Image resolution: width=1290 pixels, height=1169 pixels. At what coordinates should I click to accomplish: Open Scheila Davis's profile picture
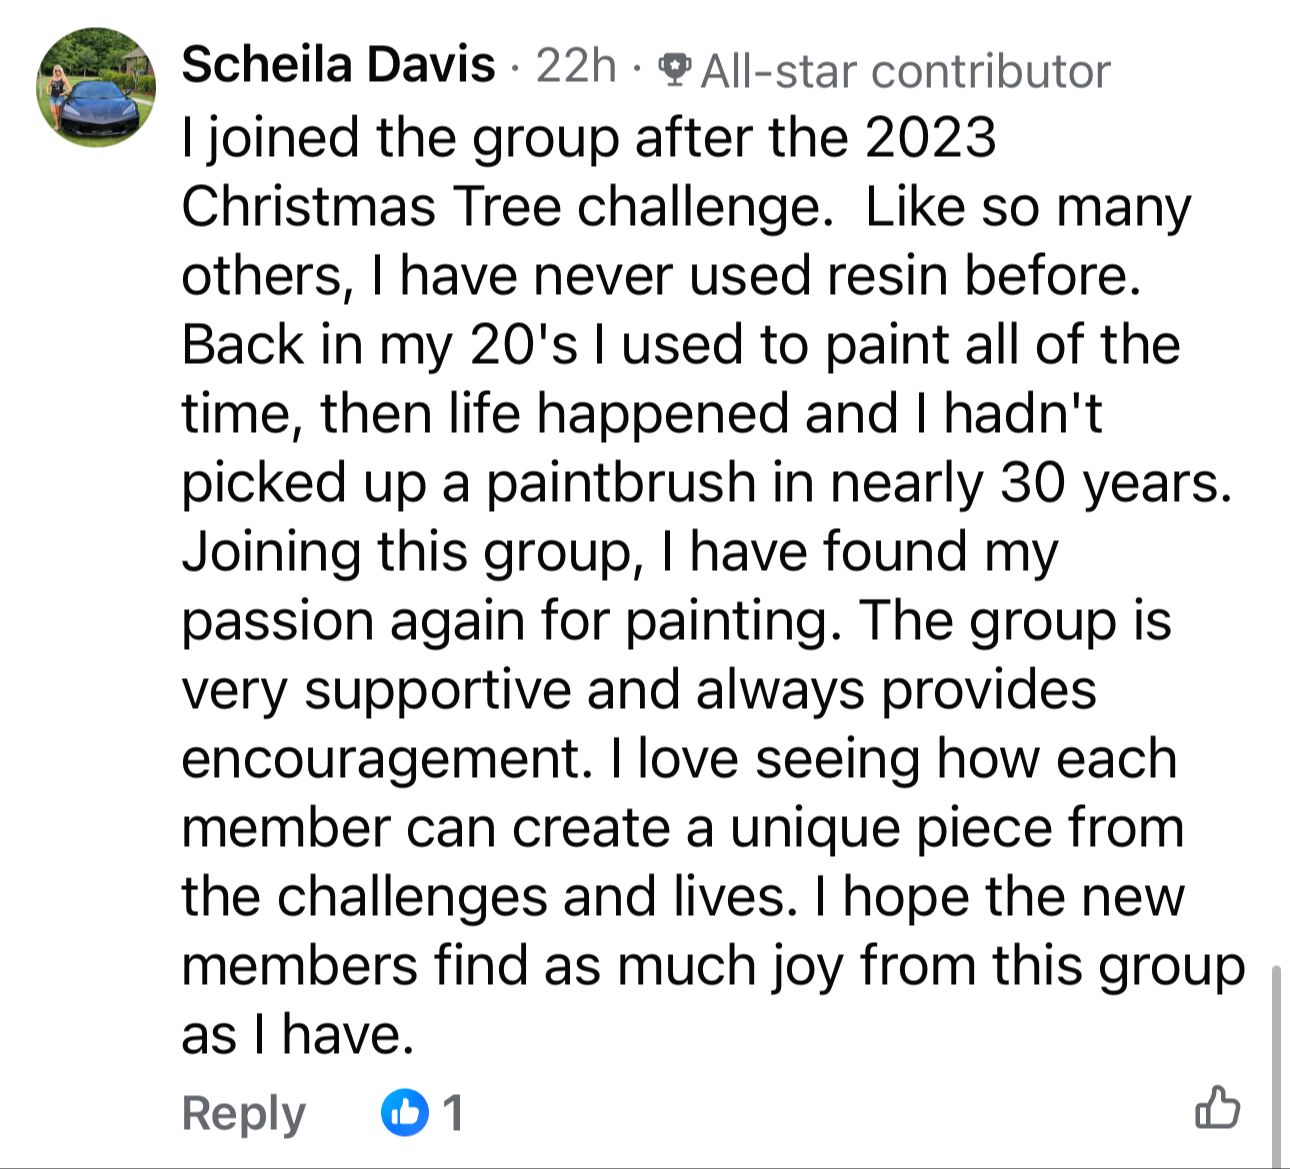pos(96,87)
